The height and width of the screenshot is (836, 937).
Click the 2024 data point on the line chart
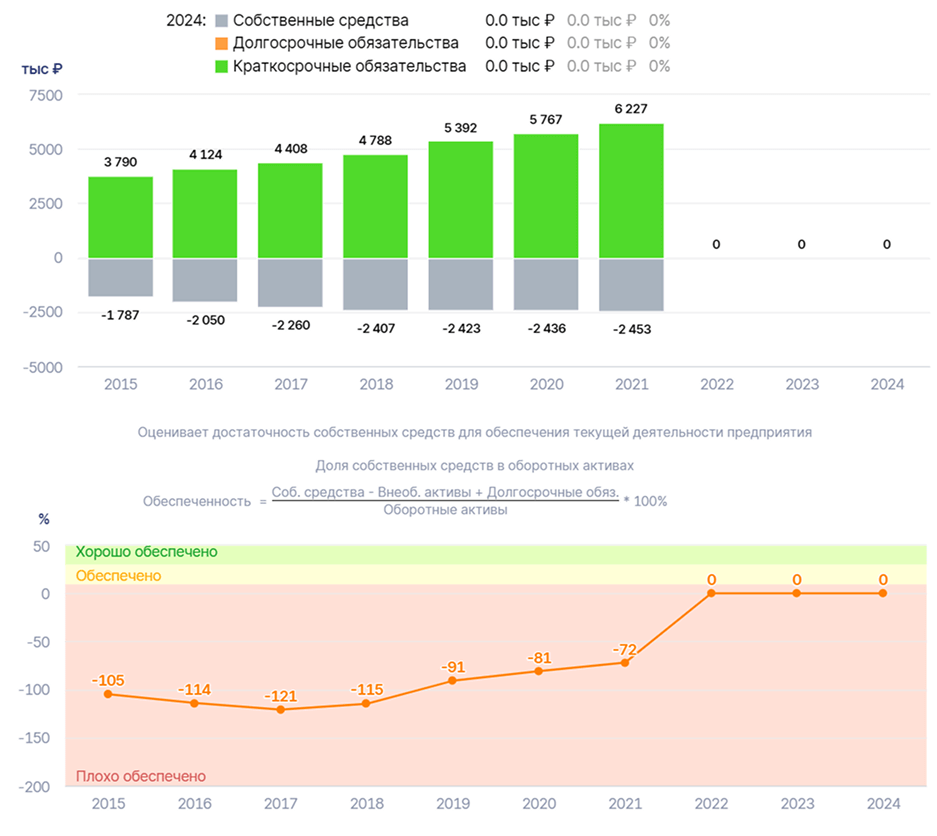click(883, 593)
